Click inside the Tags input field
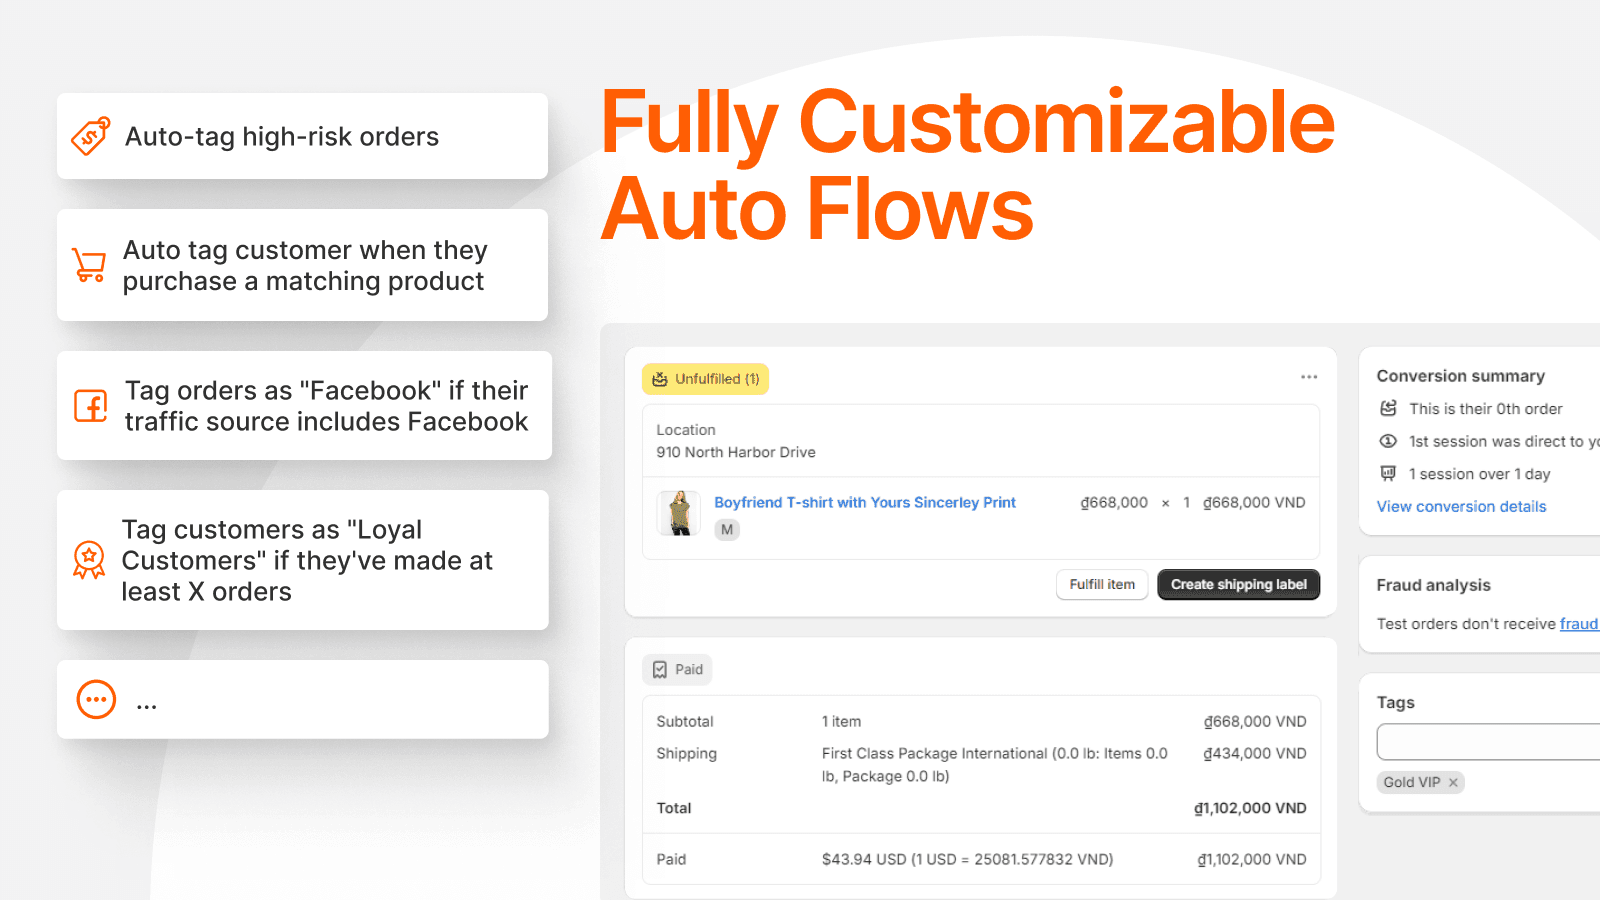This screenshot has height=900, width=1600. [1490, 742]
